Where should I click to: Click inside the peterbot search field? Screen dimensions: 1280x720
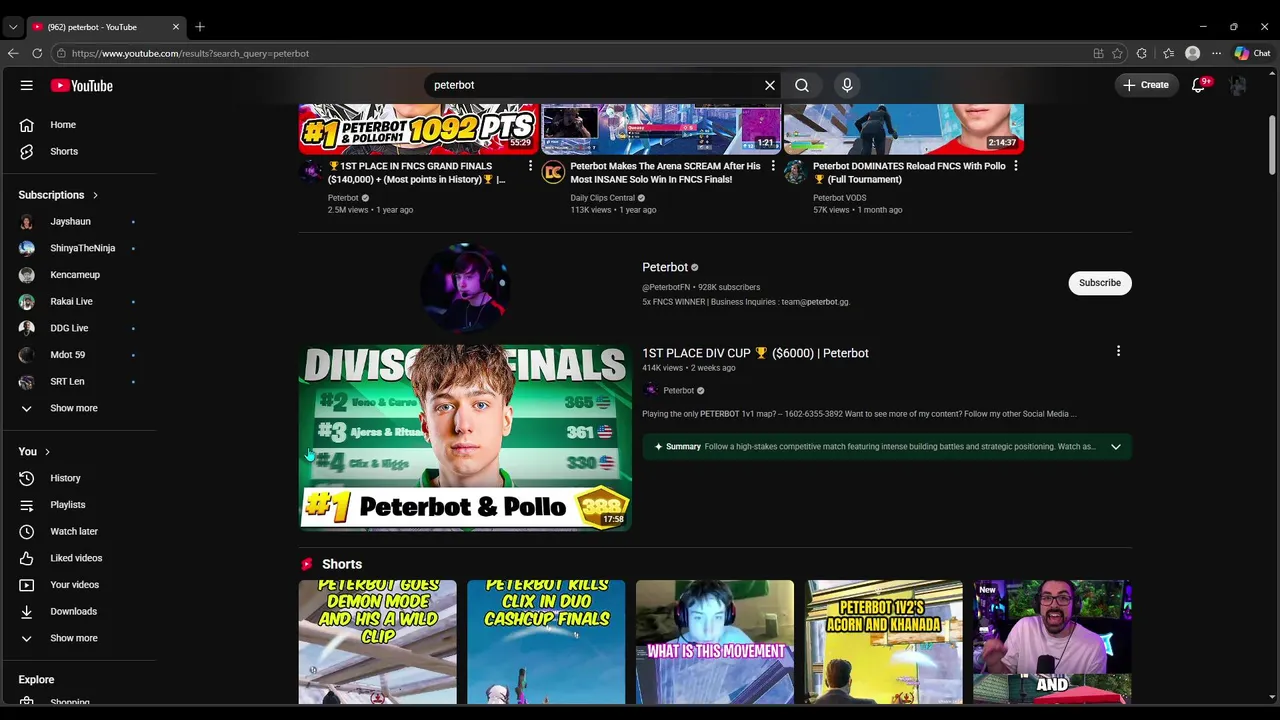(x=595, y=85)
